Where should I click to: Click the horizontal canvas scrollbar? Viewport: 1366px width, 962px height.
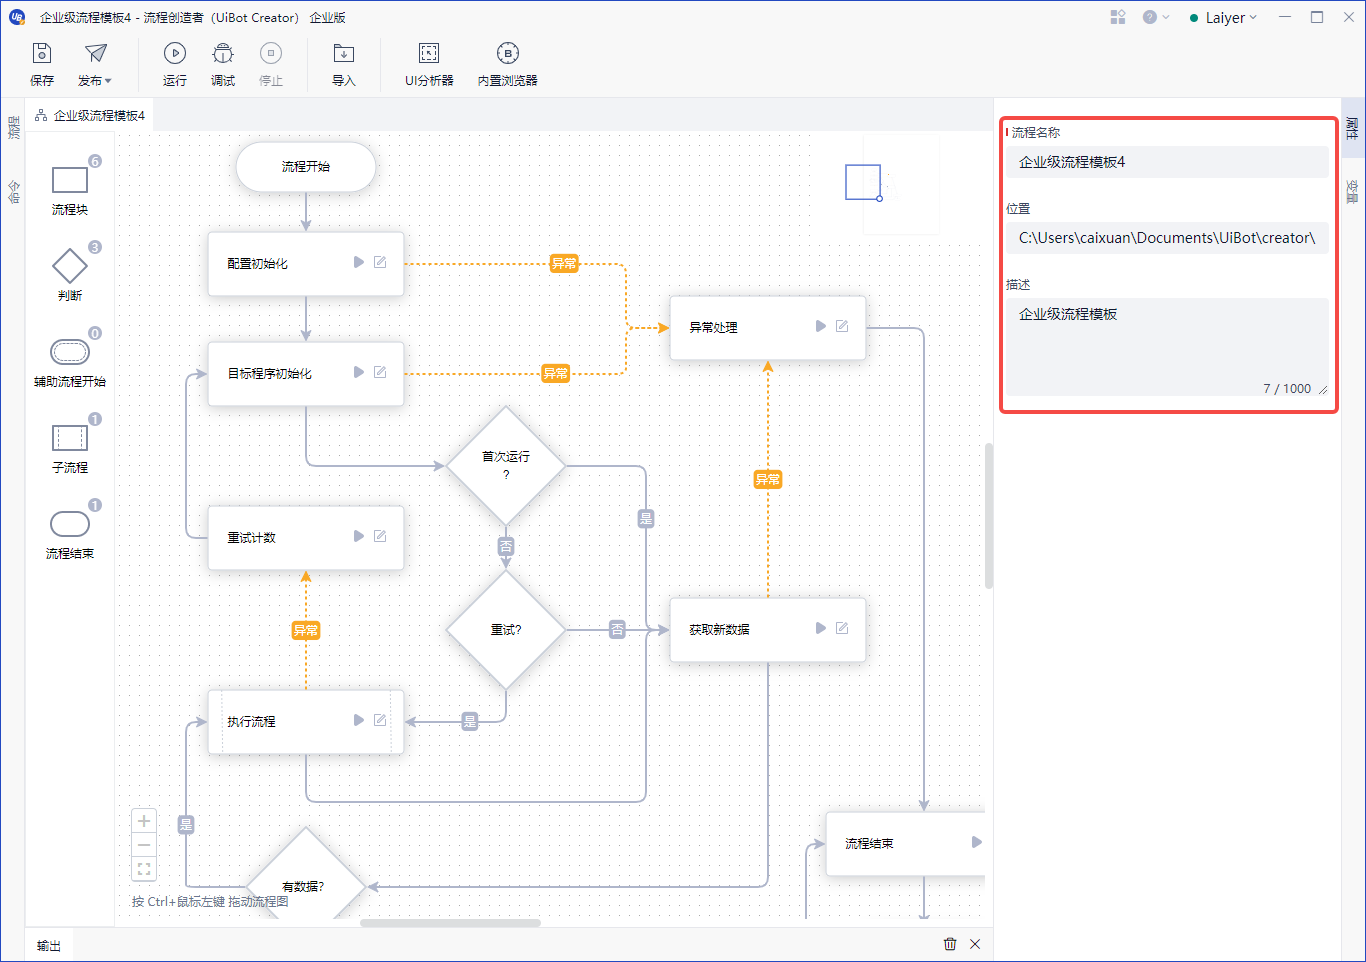pos(450,923)
